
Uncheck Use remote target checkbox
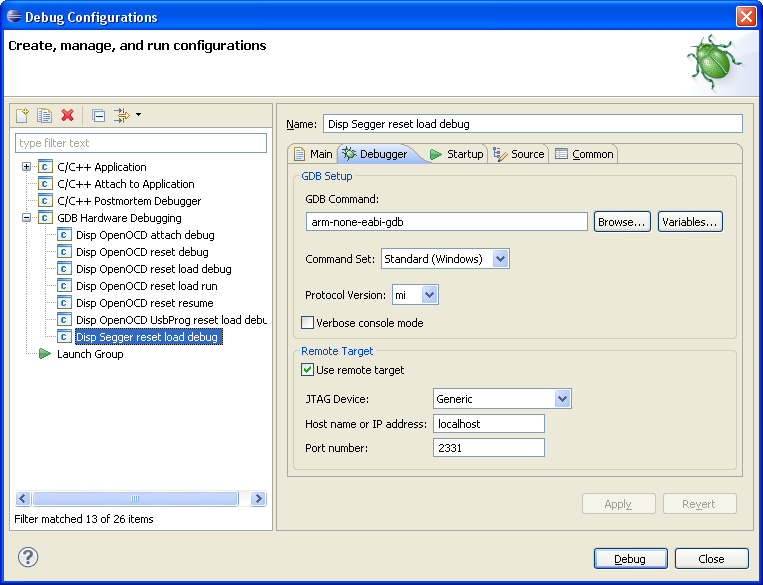pos(308,370)
